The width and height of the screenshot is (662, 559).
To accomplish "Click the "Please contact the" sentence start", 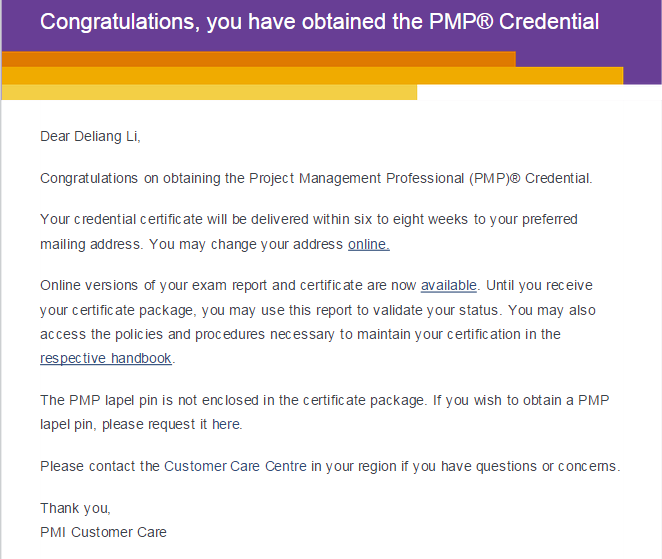I will pyautogui.click(x=100, y=466).
